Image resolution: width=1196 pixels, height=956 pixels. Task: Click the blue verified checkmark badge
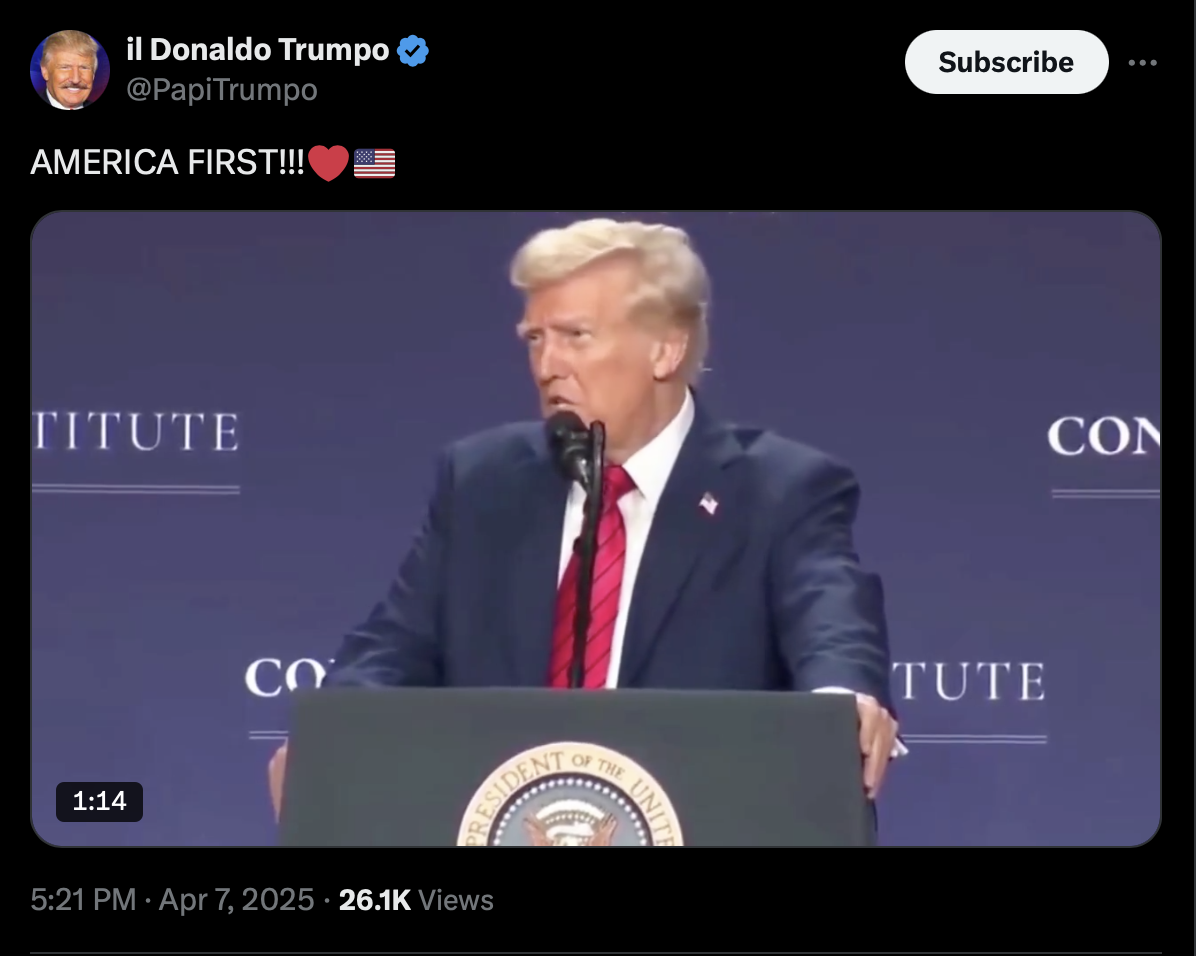413,51
